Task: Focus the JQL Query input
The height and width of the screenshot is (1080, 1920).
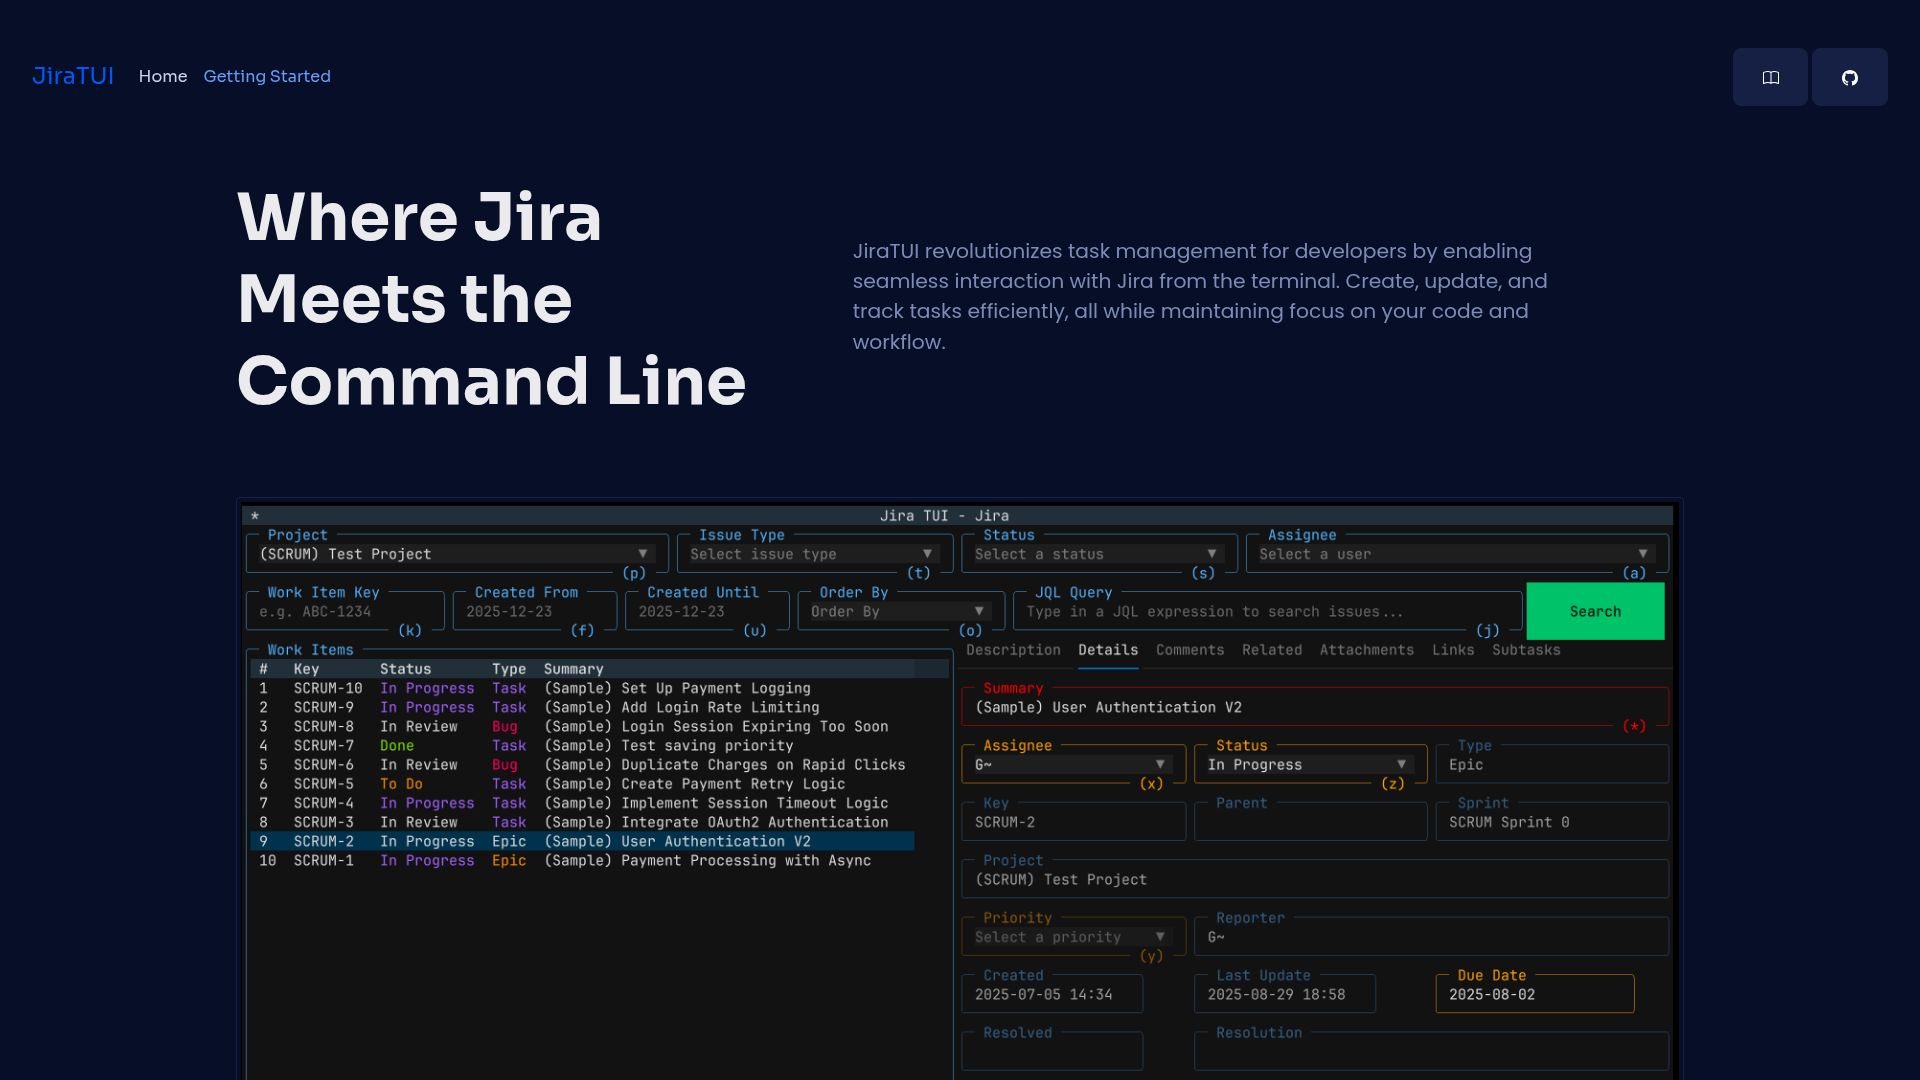Action: 1267,611
